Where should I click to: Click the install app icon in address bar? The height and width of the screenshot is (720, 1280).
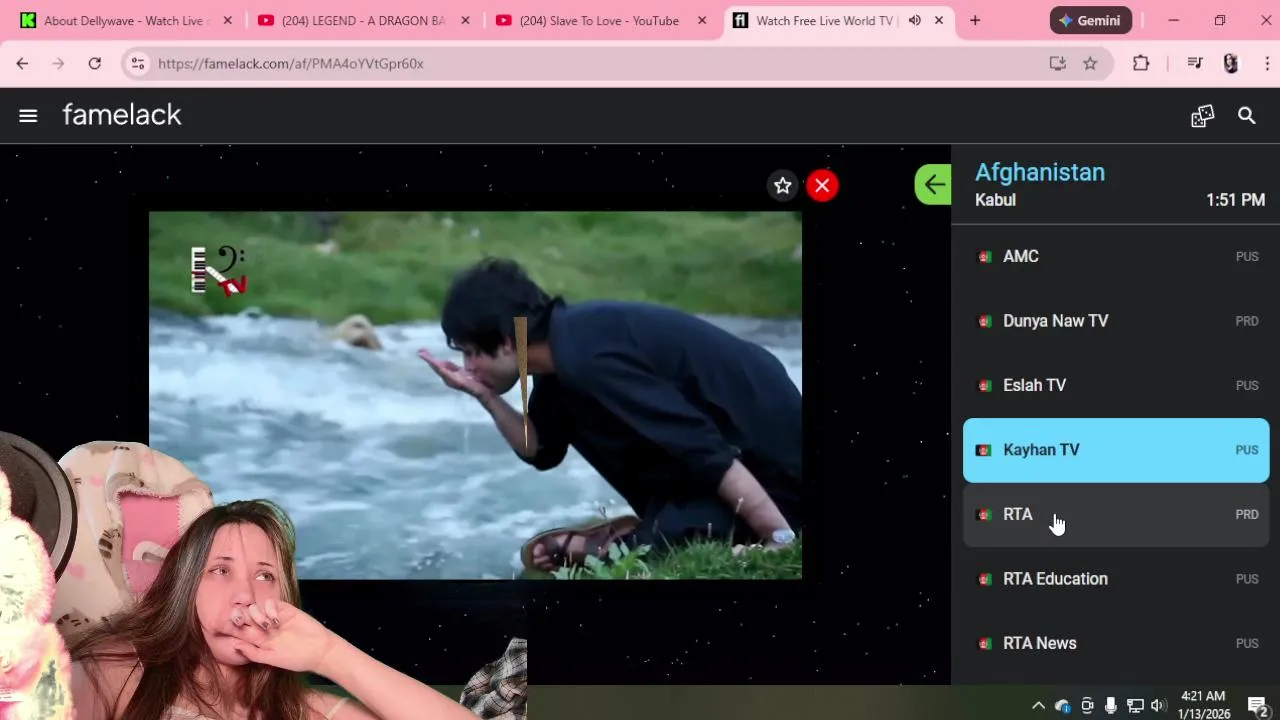tap(1057, 63)
